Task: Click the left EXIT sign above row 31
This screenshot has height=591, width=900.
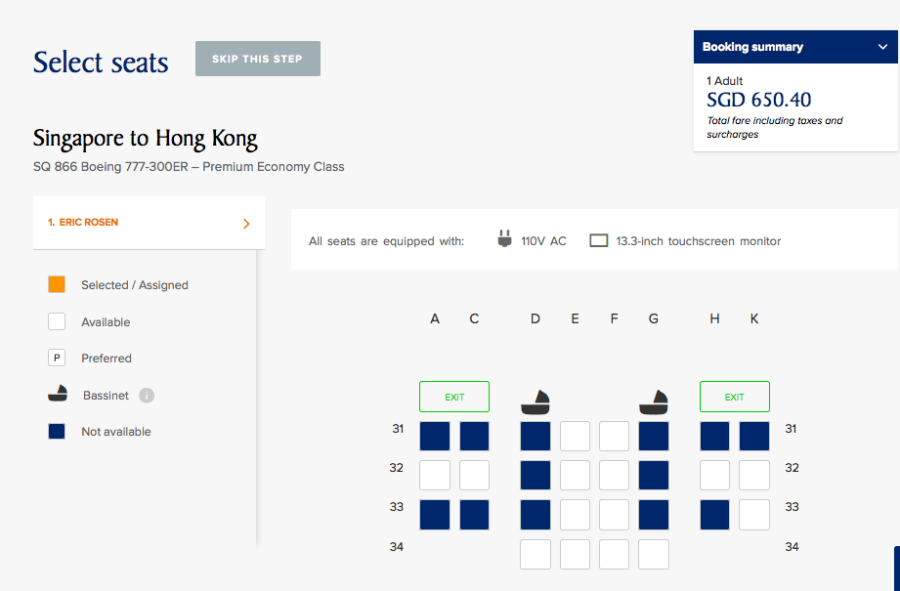Action: [x=454, y=397]
